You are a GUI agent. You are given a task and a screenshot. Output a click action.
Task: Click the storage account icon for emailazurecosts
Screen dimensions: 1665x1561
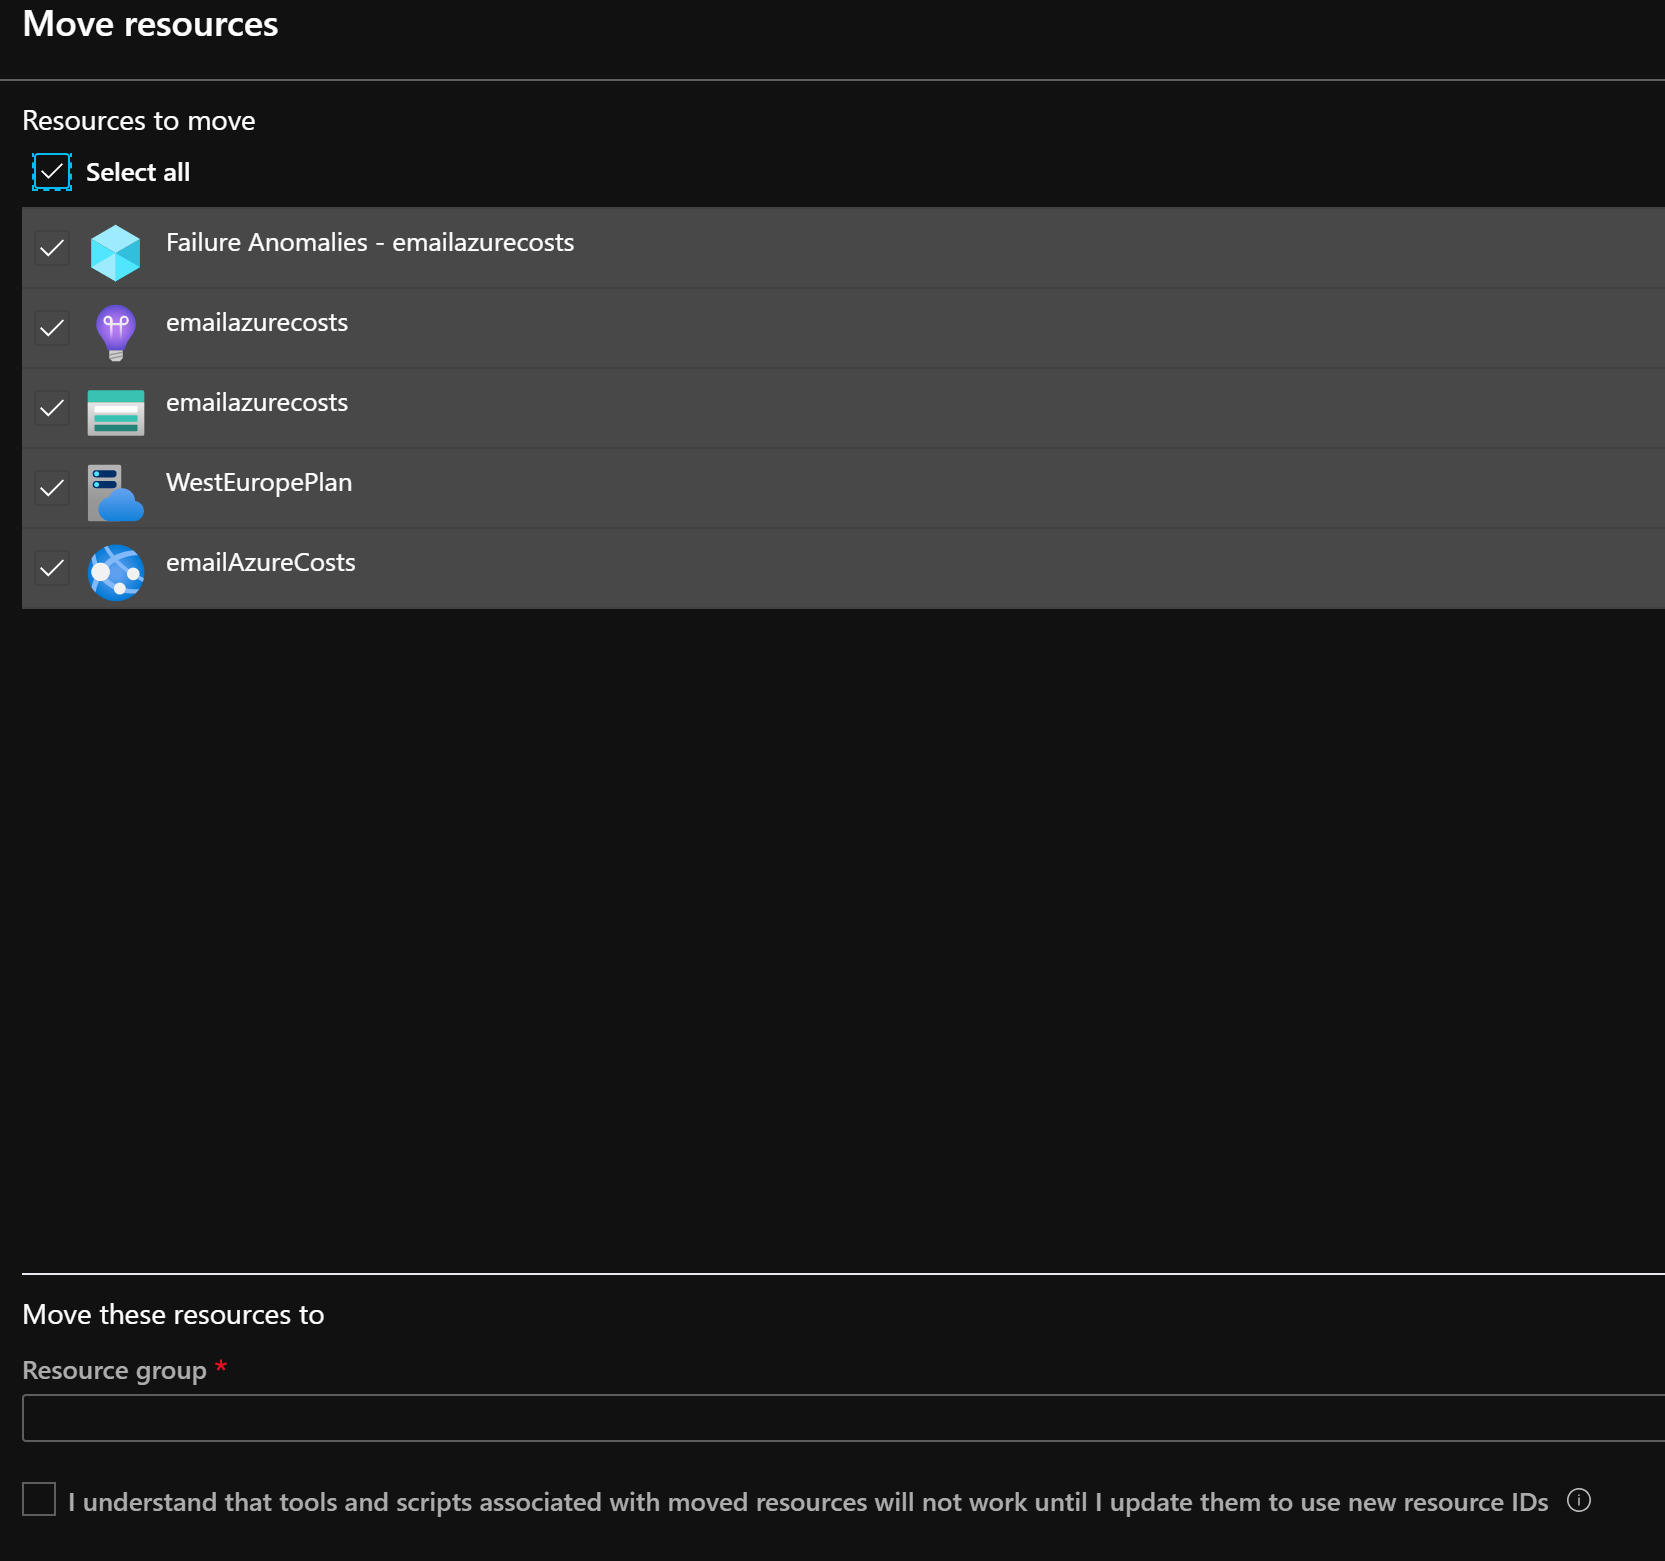point(115,412)
